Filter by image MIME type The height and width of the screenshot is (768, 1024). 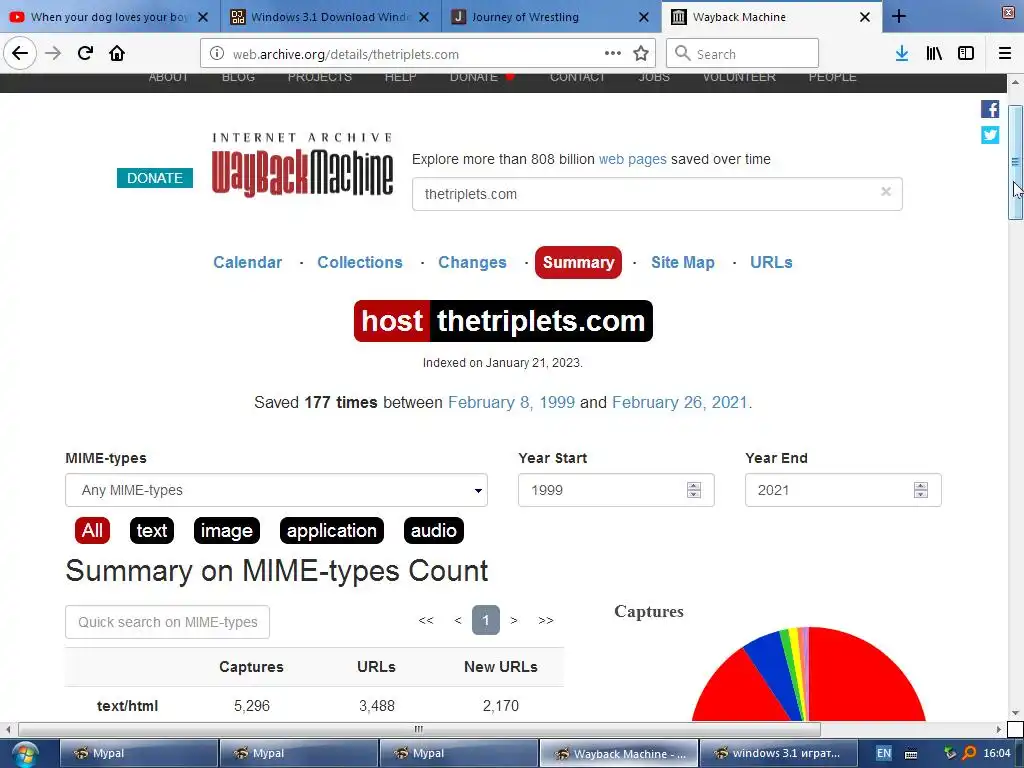227,530
